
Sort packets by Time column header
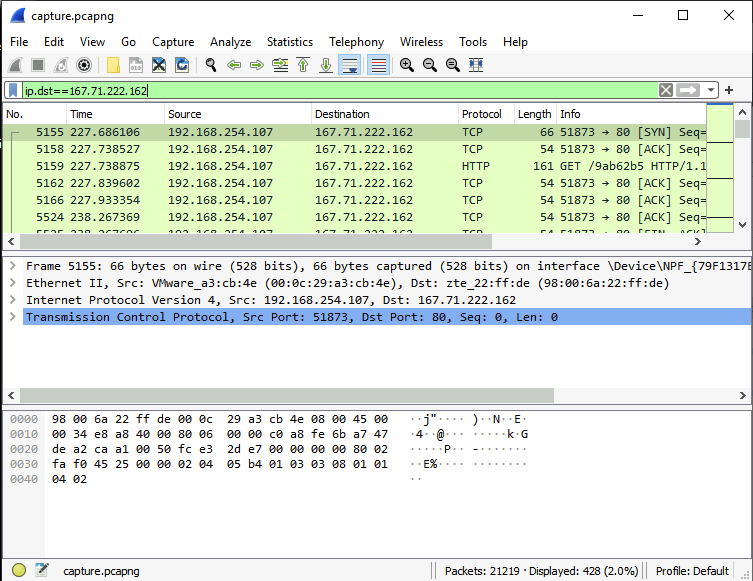coord(115,114)
